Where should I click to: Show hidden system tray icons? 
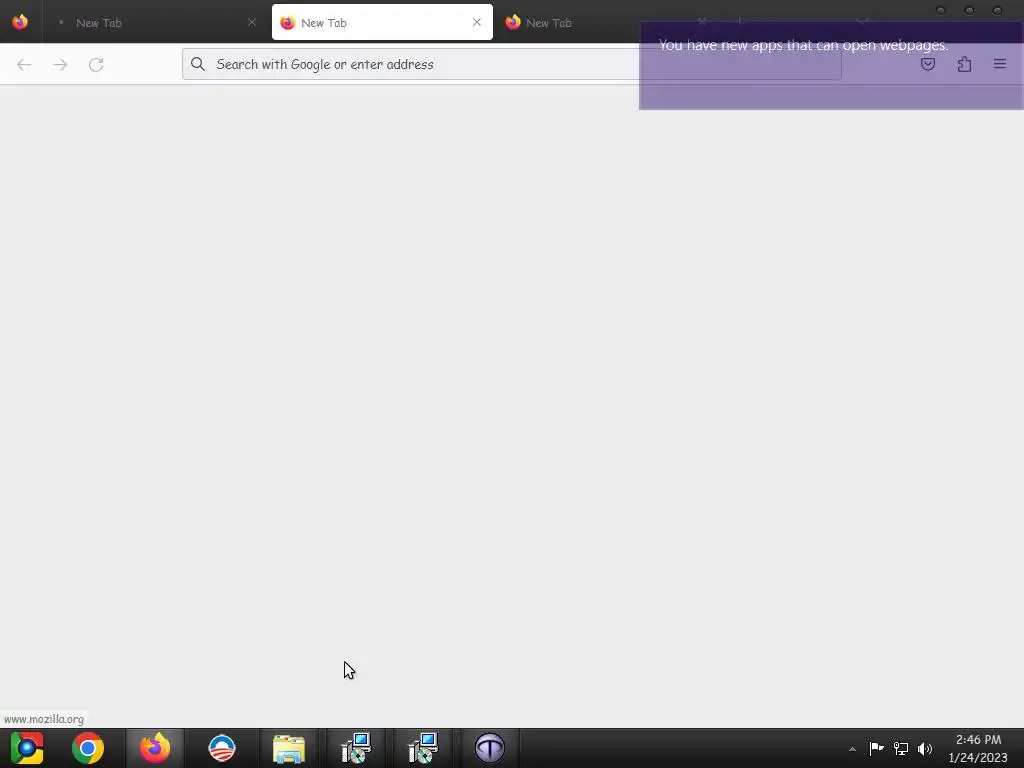(852, 749)
